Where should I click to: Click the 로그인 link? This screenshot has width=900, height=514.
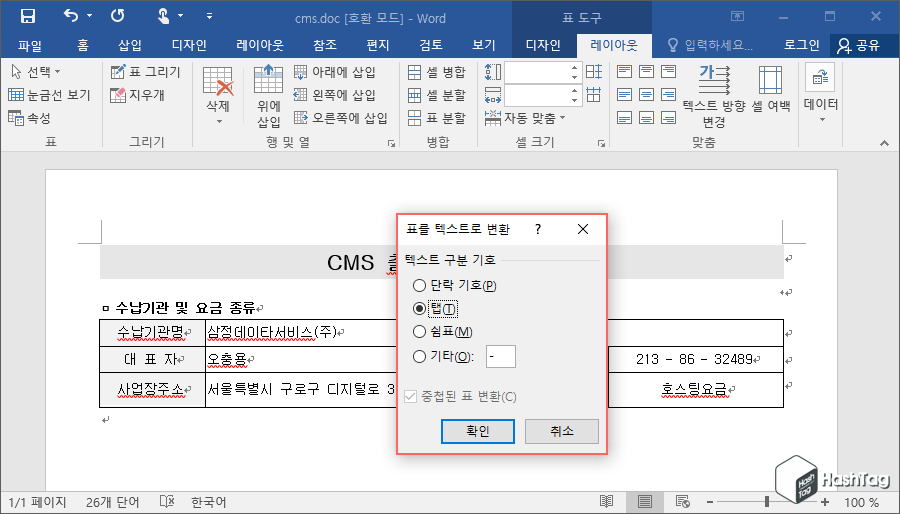pyautogui.click(x=801, y=45)
